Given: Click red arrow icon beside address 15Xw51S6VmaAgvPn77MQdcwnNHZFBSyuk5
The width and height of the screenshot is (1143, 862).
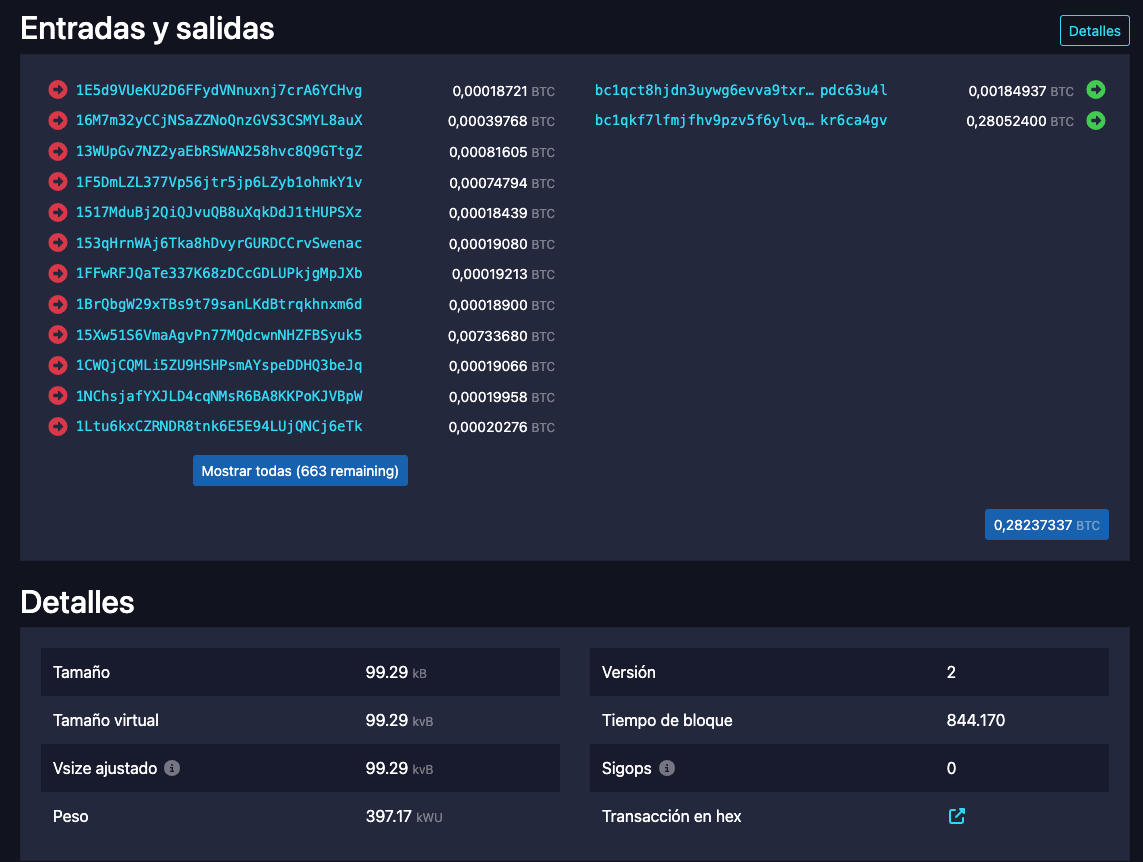Looking at the screenshot, I should click(58, 335).
